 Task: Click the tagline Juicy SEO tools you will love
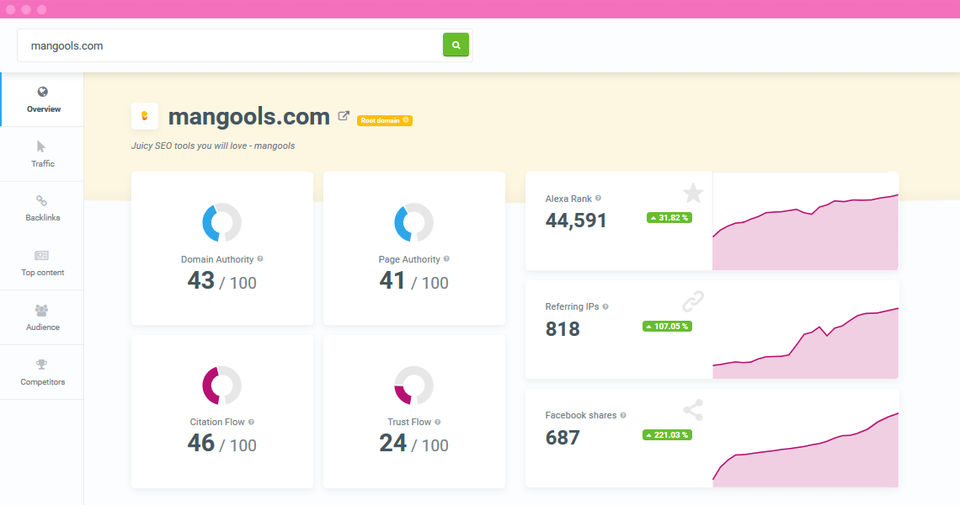click(213, 146)
